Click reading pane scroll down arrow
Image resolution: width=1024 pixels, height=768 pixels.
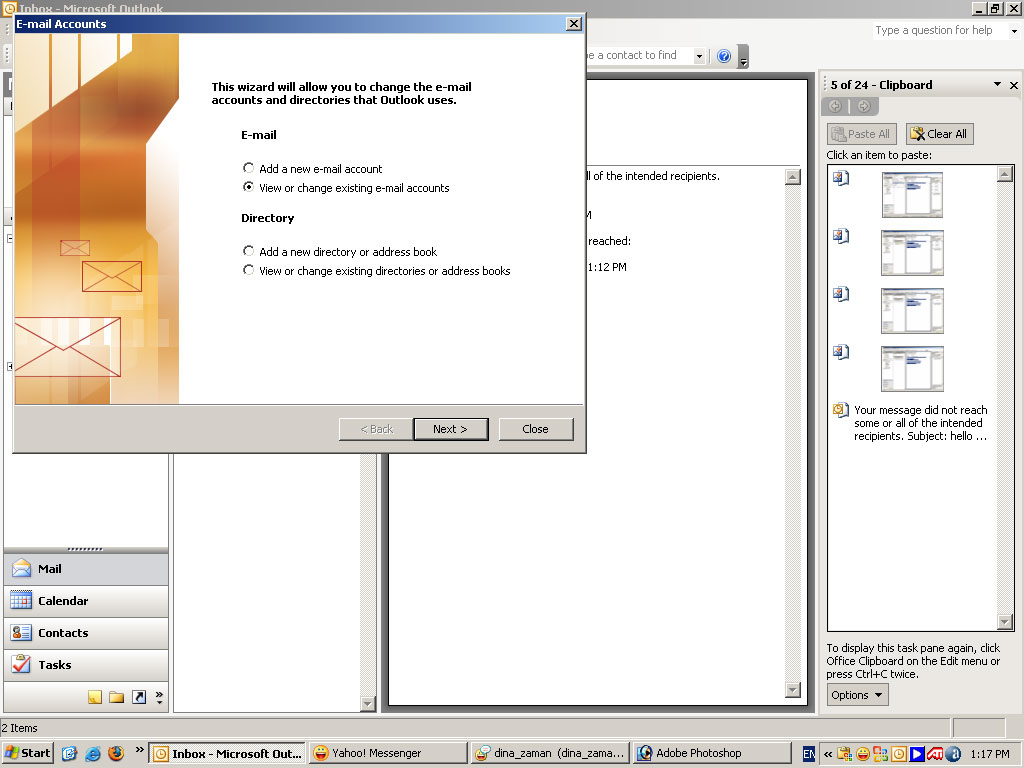click(x=793, y=690)
